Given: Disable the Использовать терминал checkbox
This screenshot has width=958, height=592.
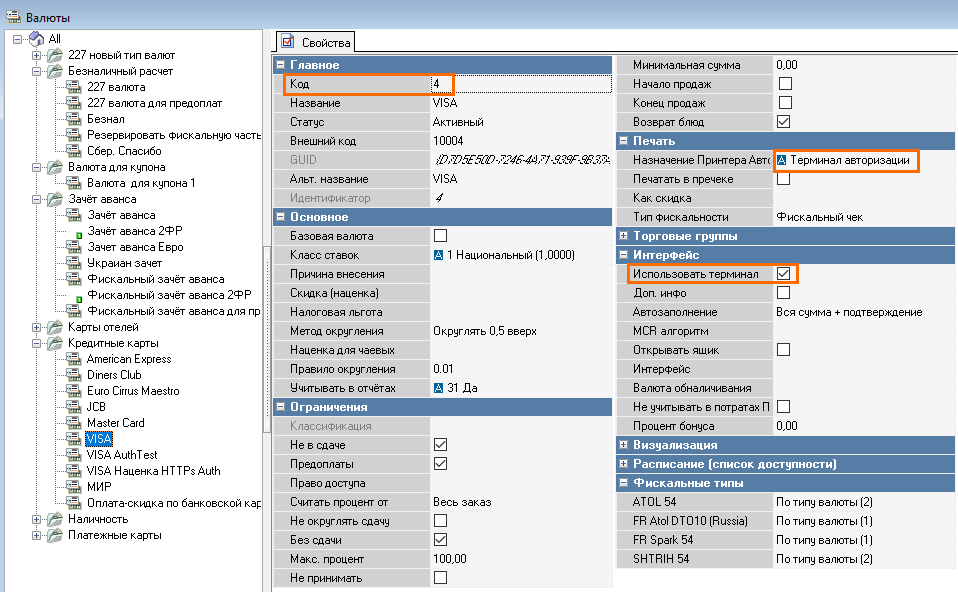Looking at the screenshot, I should pyautogui.click(x=784, y=274).
